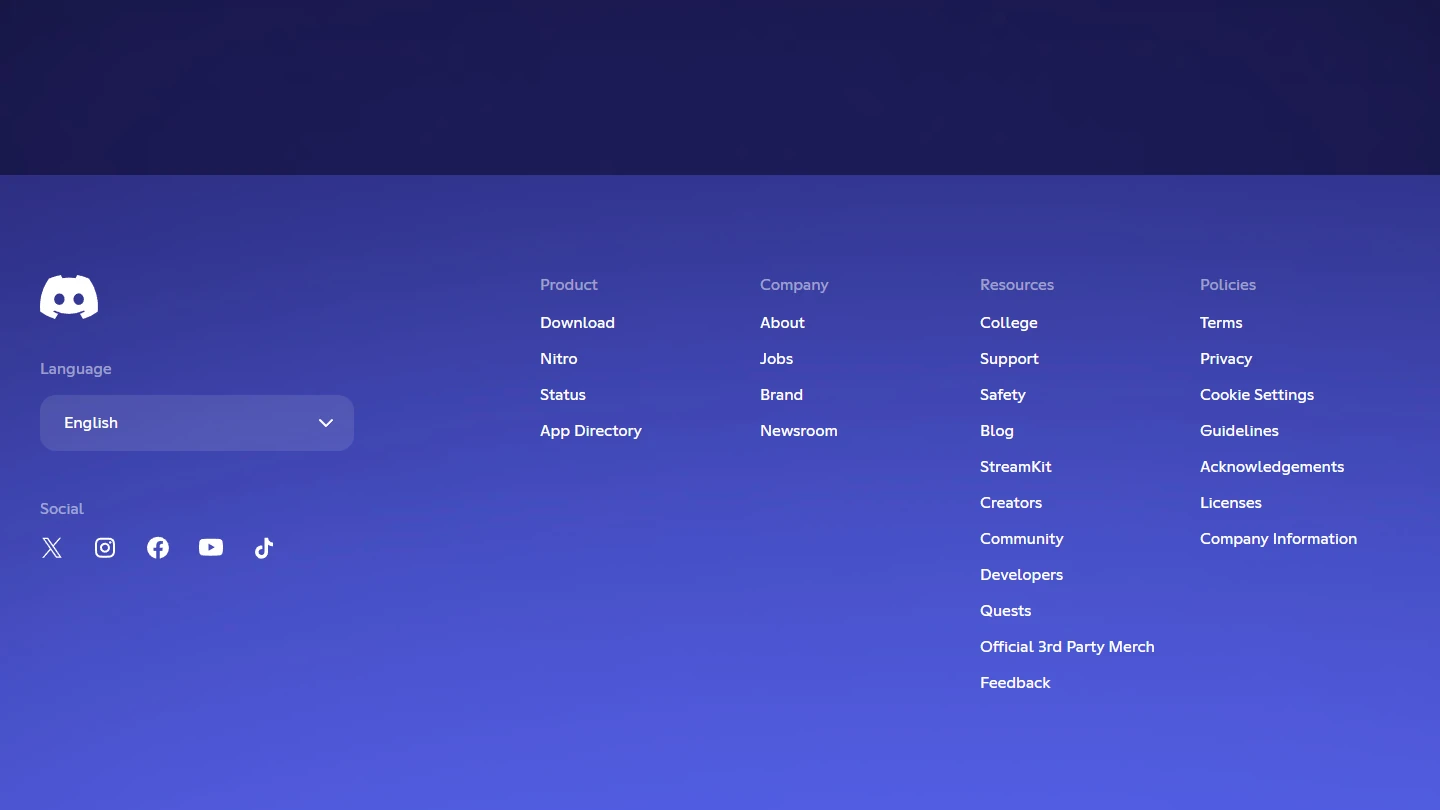Image resolution: width=1440 pixels, height=810 pixels.
Task: View the Company Information page
Action: pos(1278,539)
